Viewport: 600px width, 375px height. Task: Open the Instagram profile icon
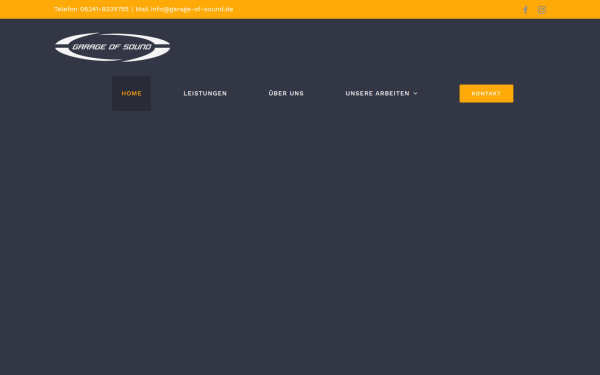tap(542, 10)
